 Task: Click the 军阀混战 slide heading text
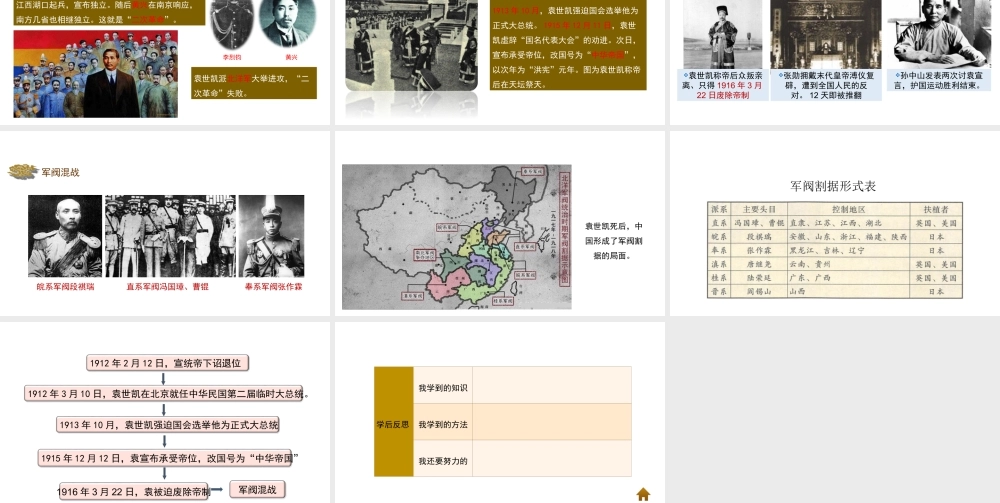61,172
